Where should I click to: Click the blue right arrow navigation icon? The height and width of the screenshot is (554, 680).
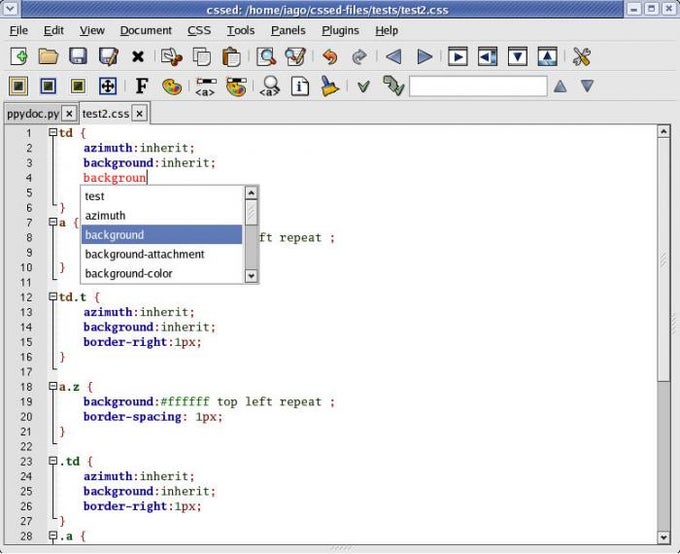point(424,57)
